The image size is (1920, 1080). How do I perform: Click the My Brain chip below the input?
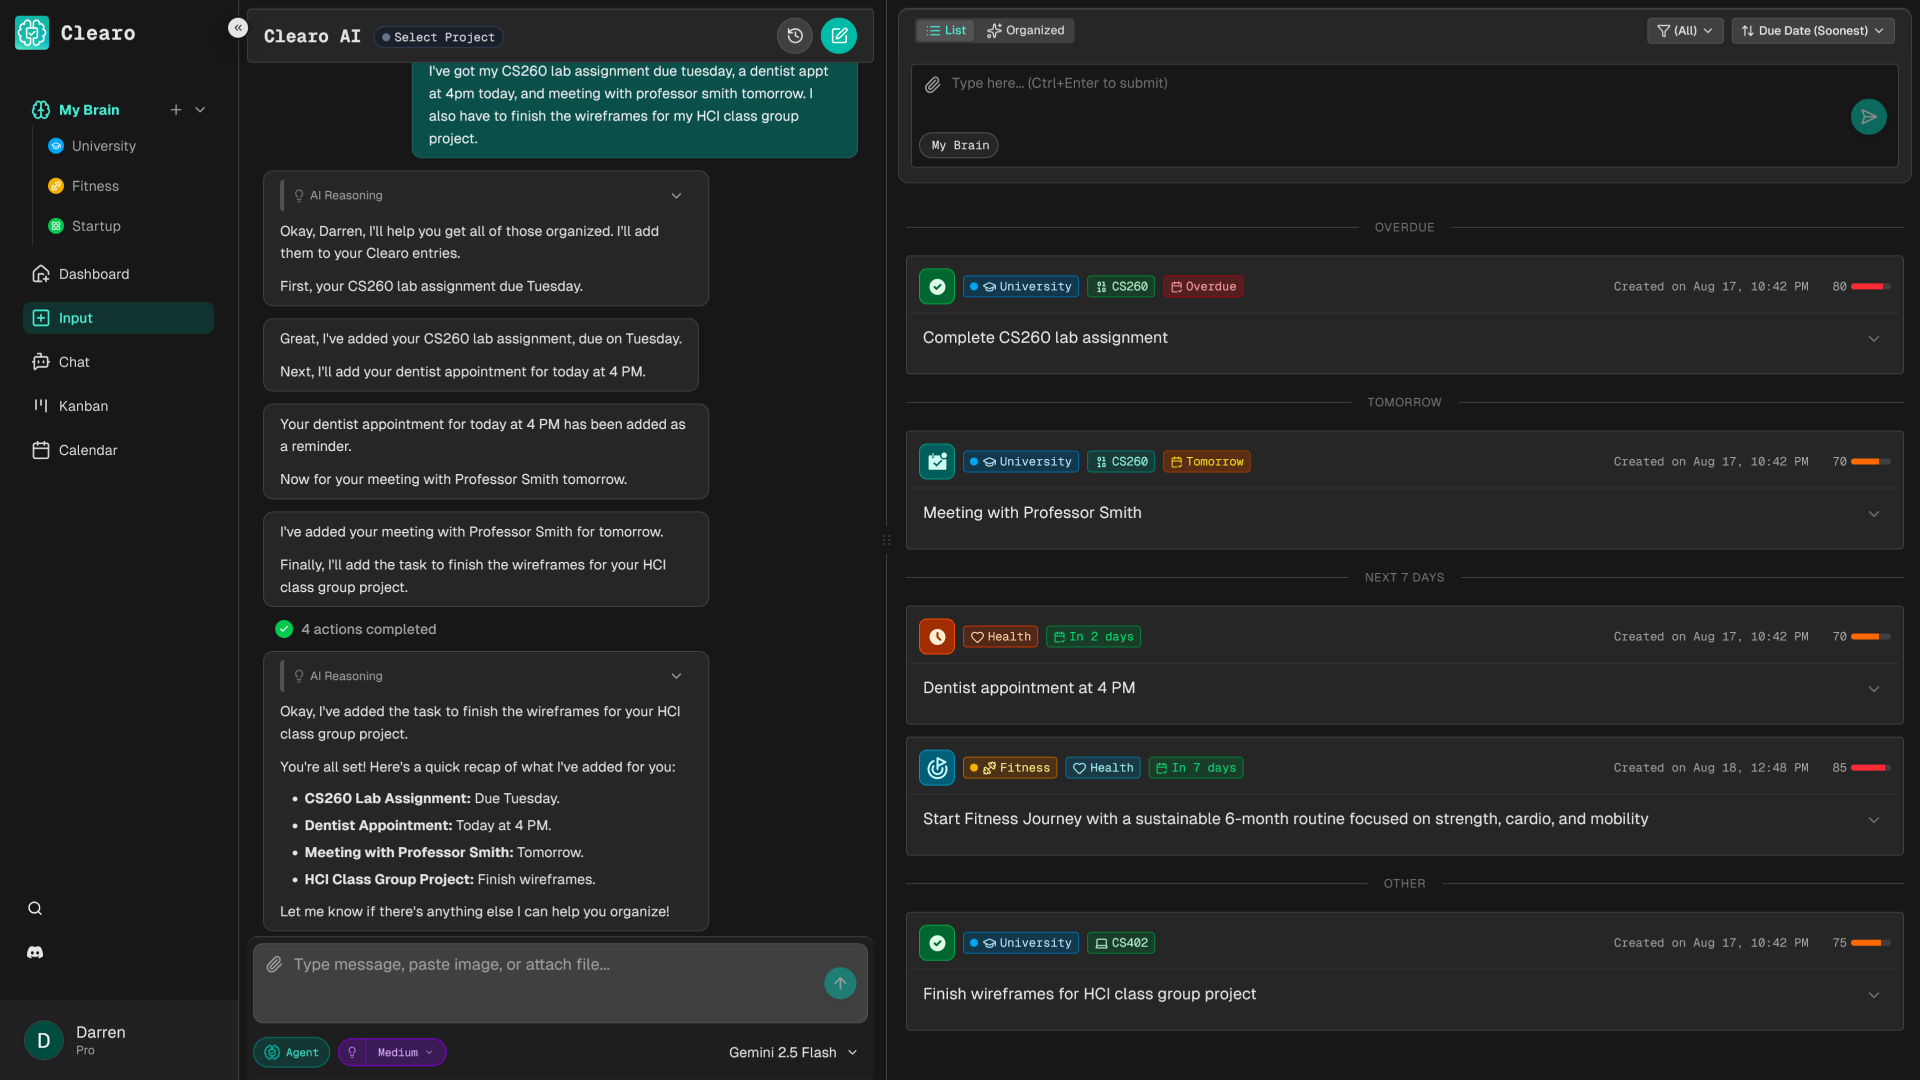click(x=959, y=145)
